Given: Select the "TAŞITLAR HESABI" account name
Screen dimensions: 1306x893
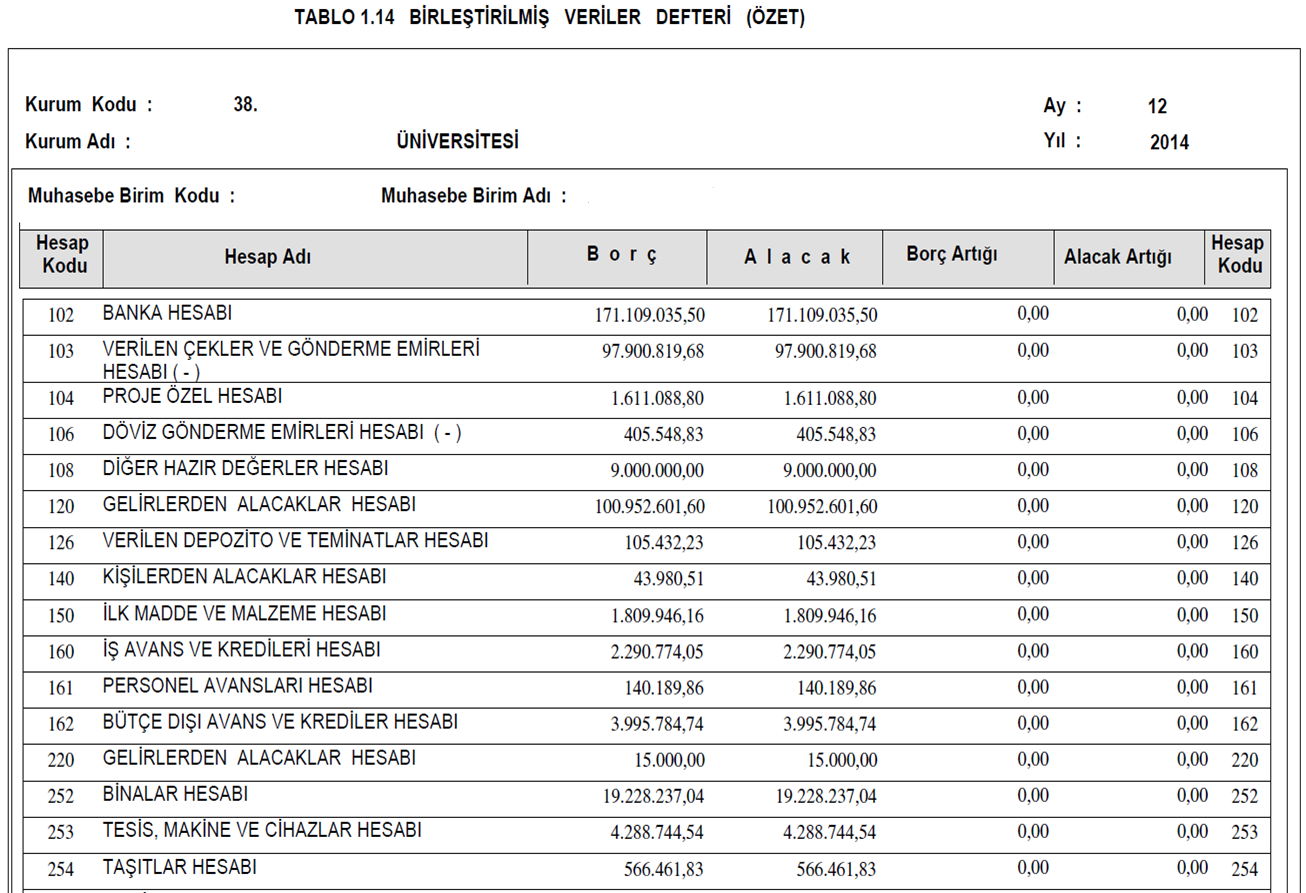Looking at the screenshot, I should point(179,866).
